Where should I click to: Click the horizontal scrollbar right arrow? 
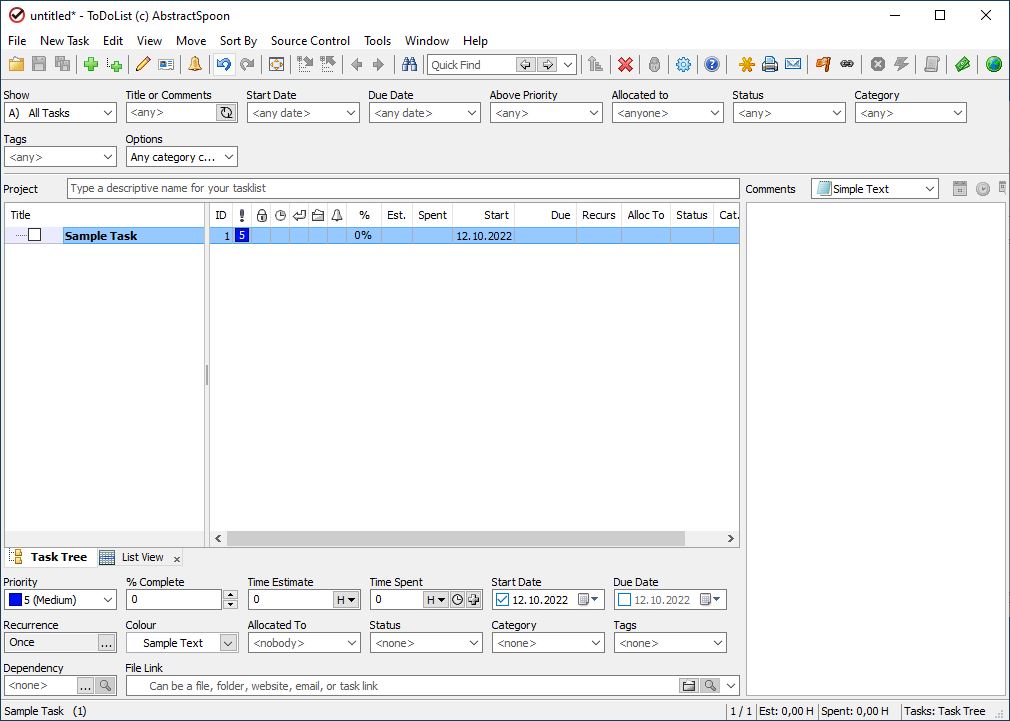pyautogui.click(x=730, y=538)
